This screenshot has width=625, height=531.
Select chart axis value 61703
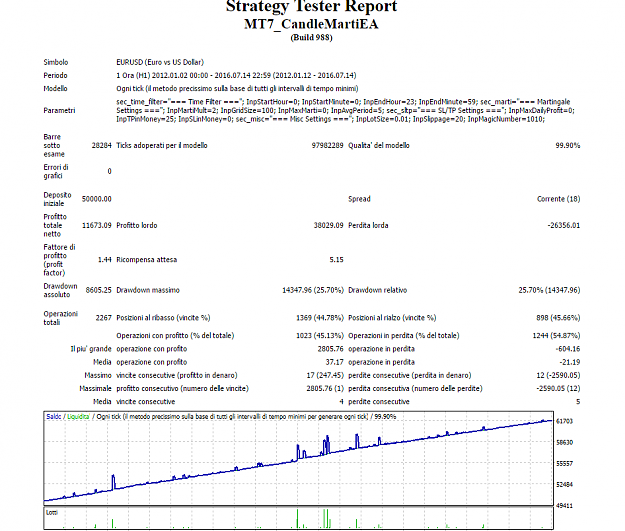tap(564, 421)
